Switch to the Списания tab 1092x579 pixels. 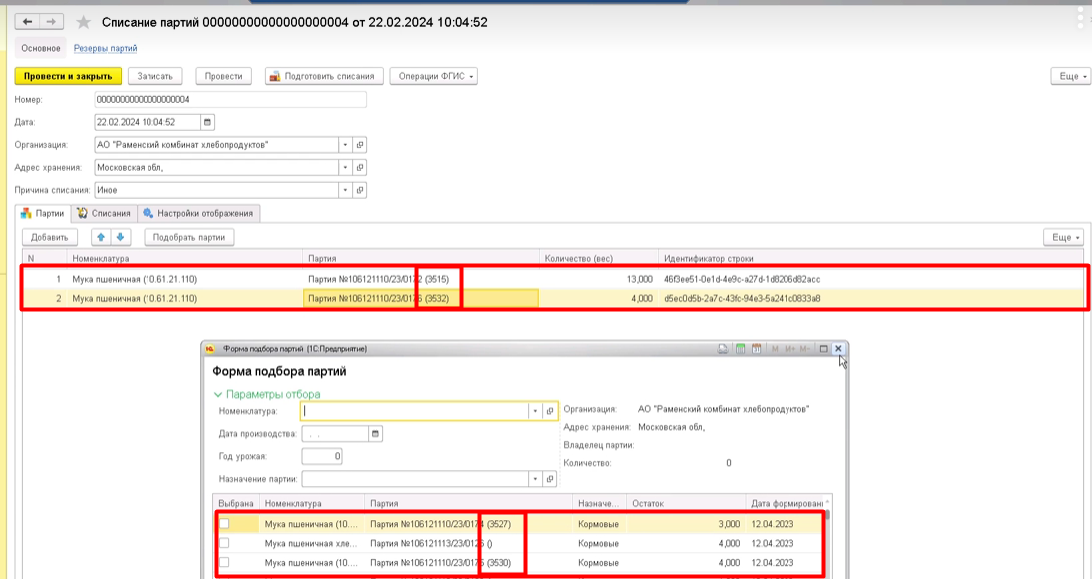(104, 213)
